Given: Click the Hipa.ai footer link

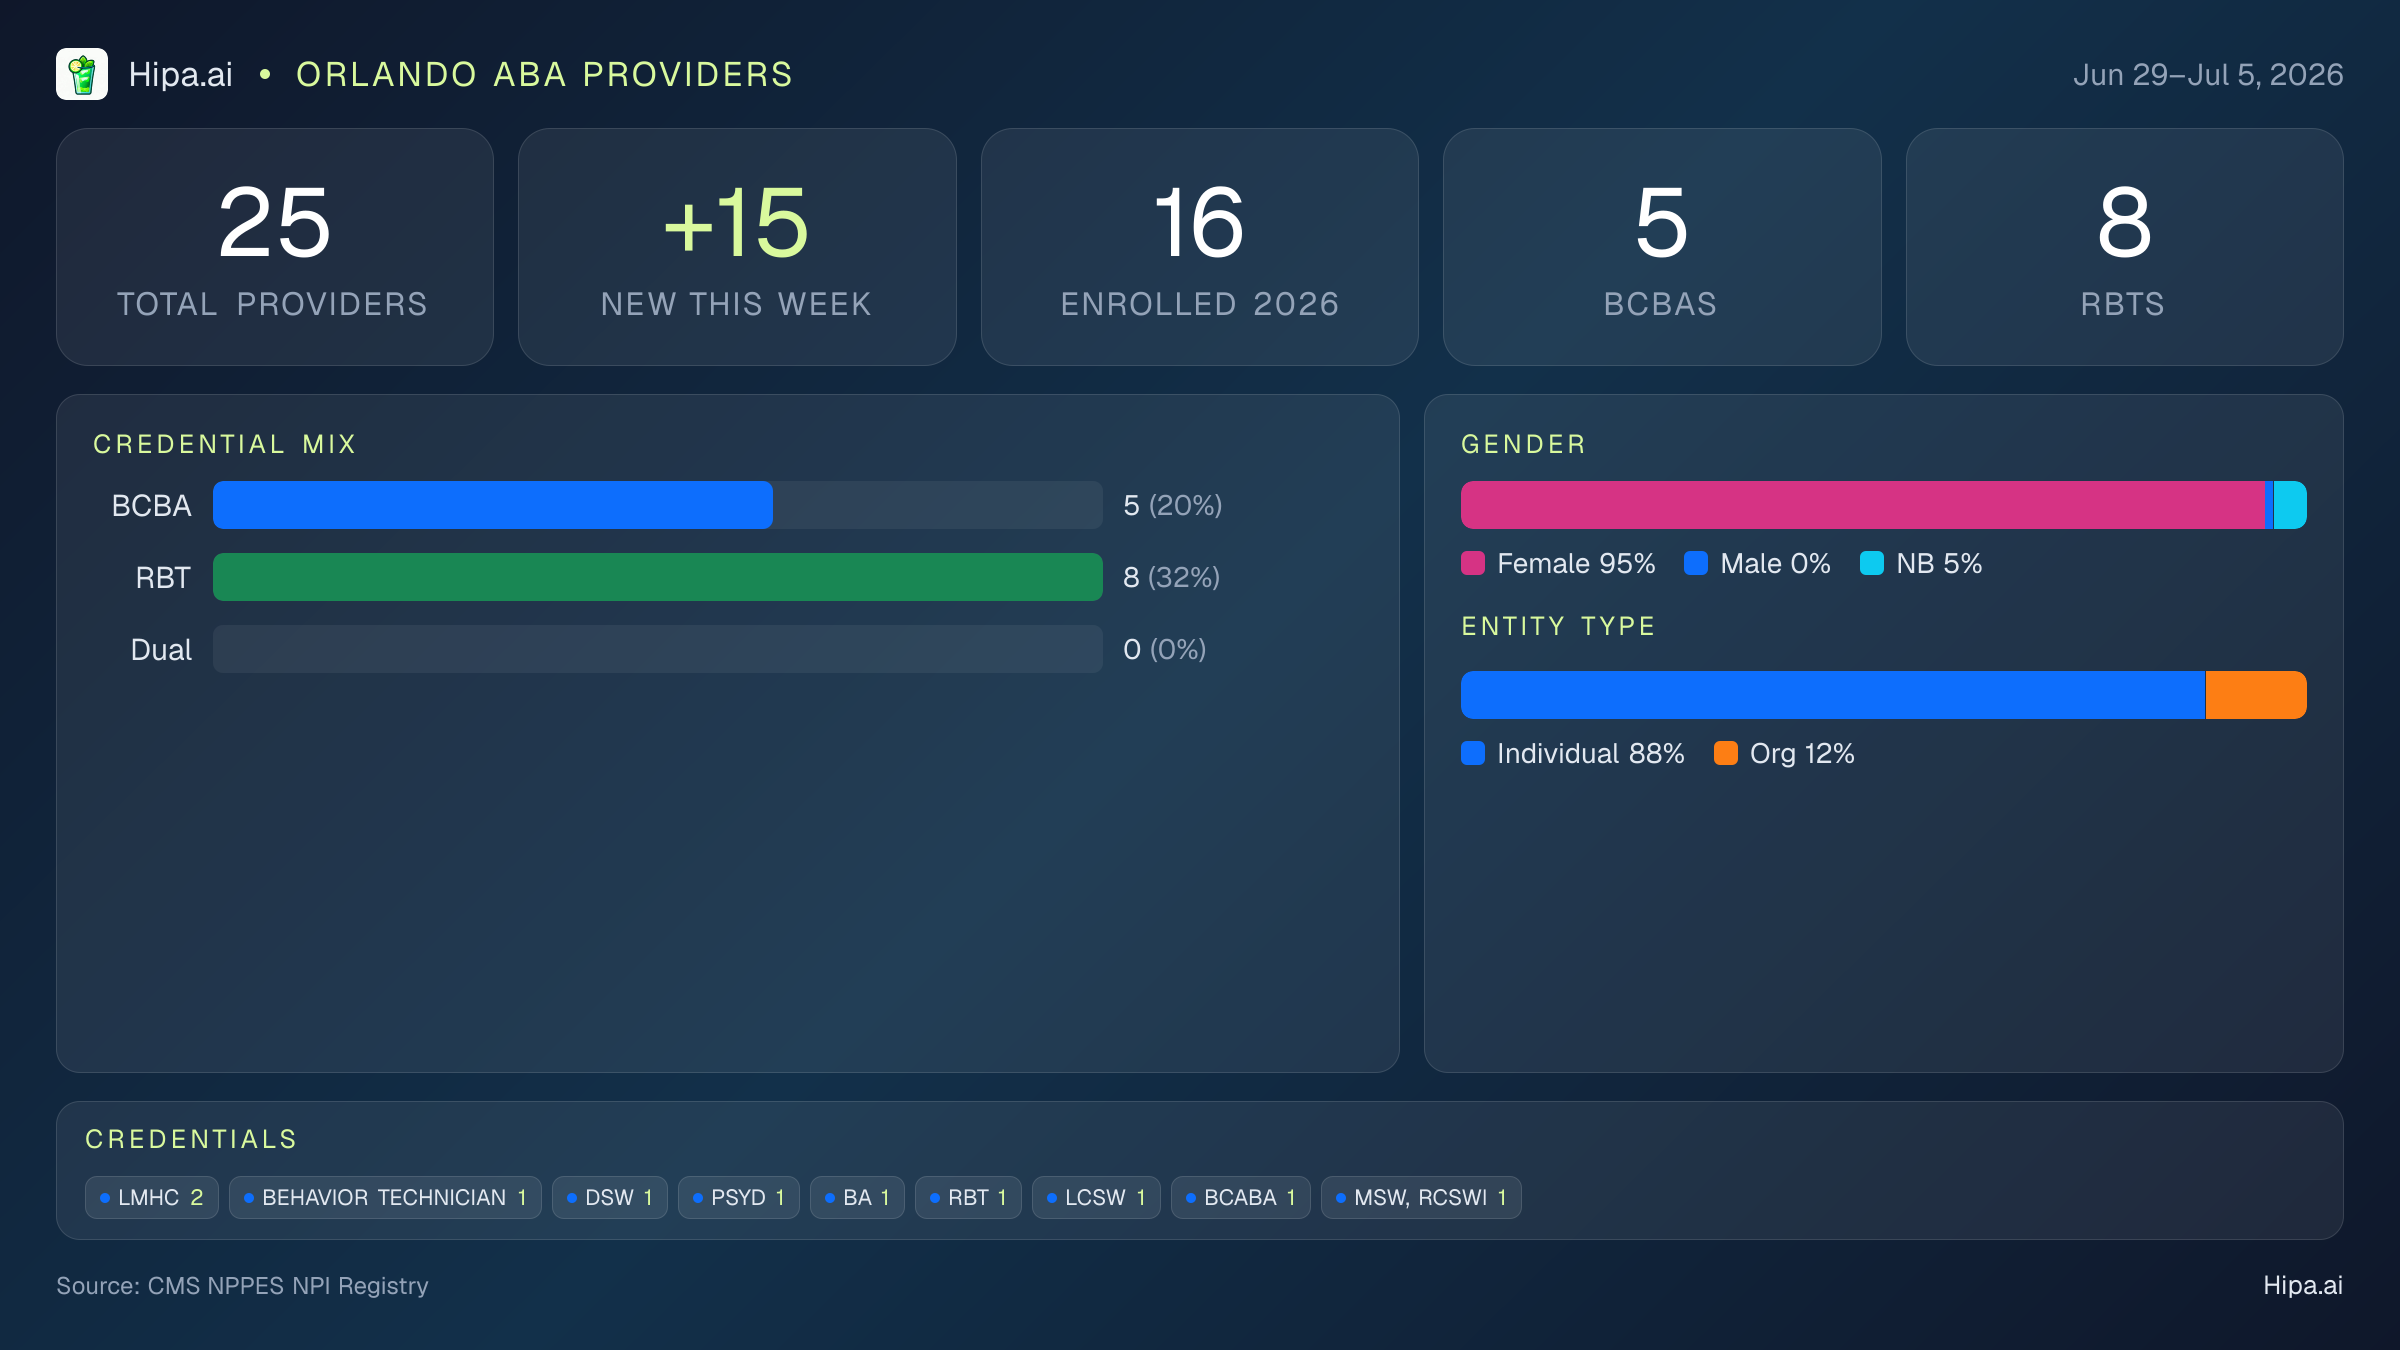Looking at the screenshot, I should pos(2303,1285).
